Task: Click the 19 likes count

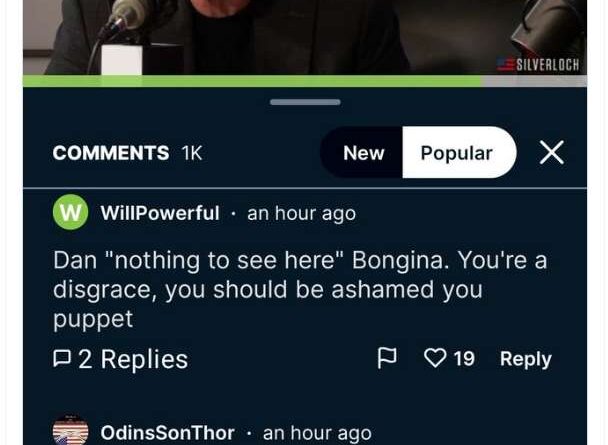Action: click(464, 359)
